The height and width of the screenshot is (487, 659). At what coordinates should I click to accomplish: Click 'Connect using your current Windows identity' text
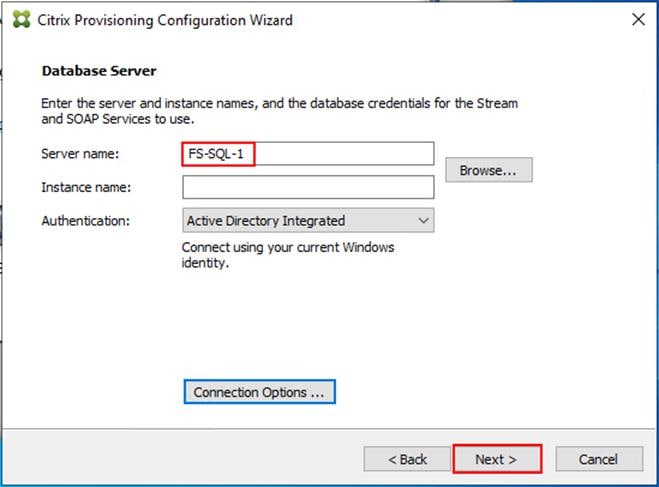[288, 255]
